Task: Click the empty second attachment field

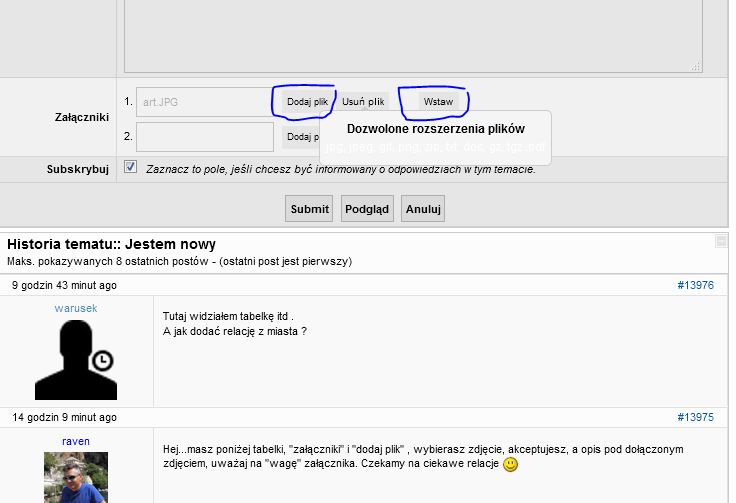Action: tap(204, 136)
